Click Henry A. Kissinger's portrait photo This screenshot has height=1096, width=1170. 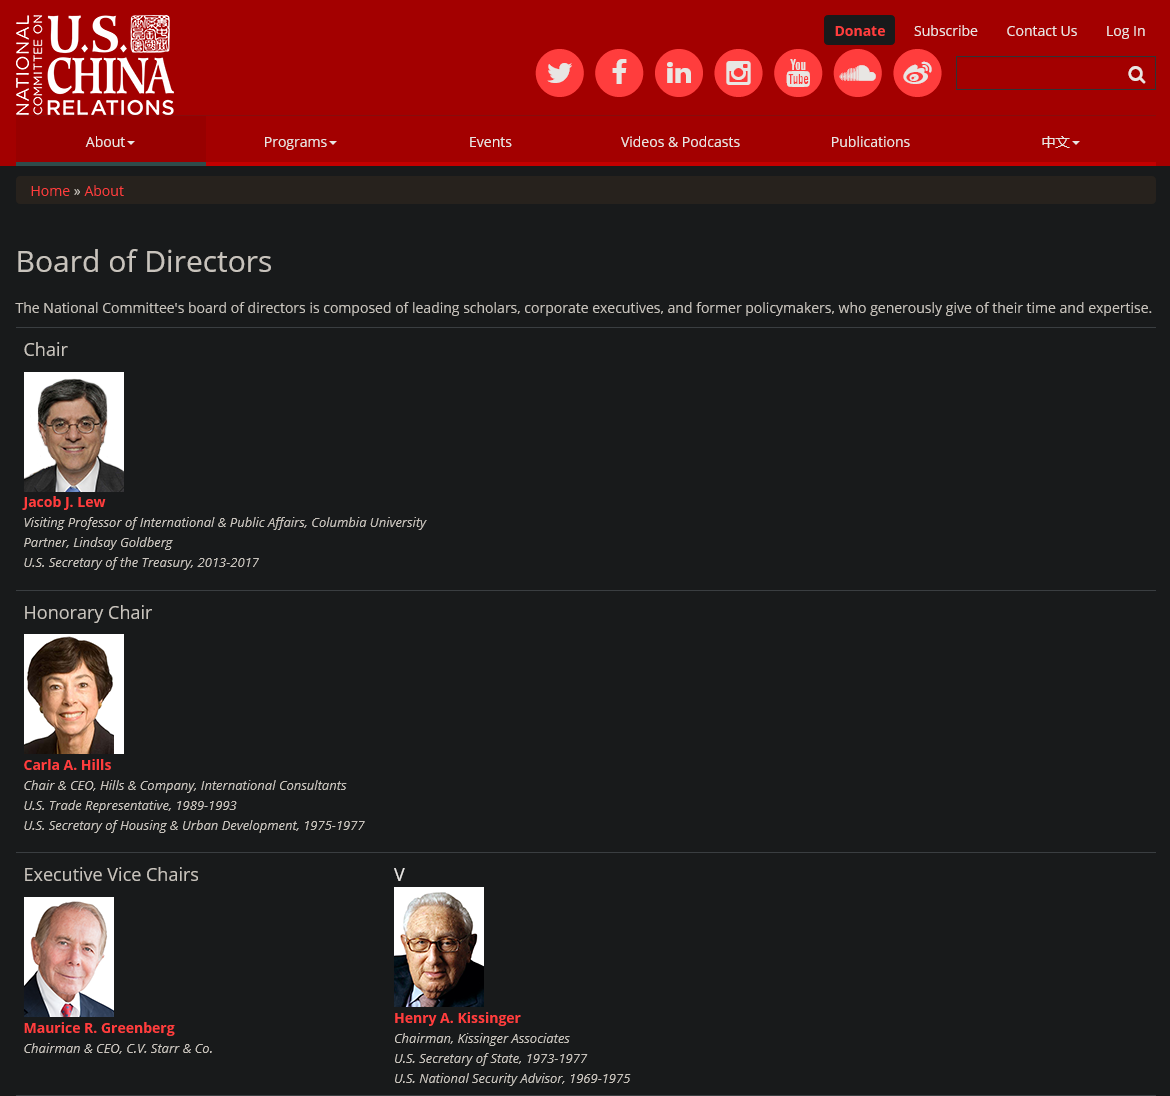439,947
